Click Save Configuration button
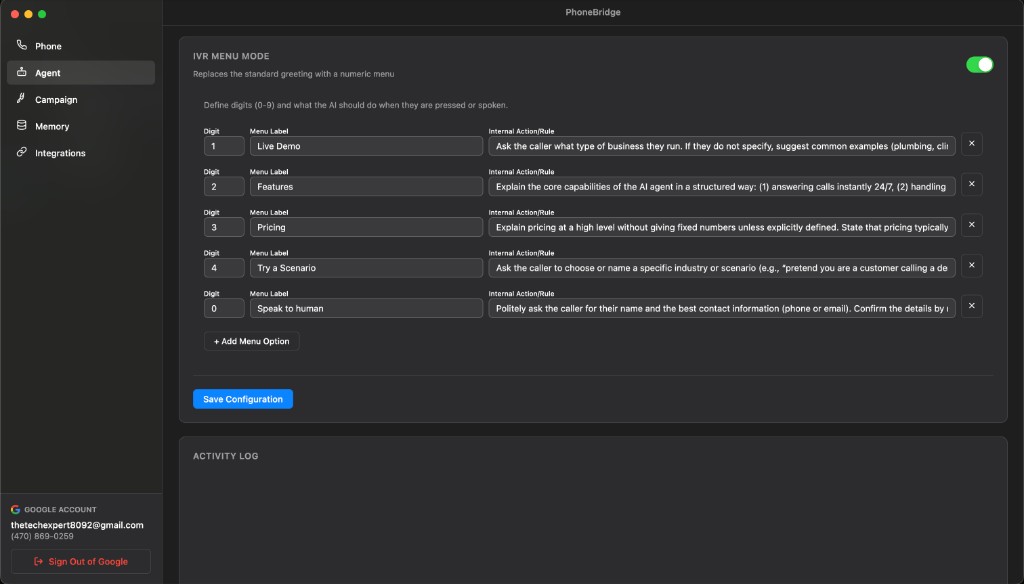Viewport: 1024px width, 584px height. point(243,399)
